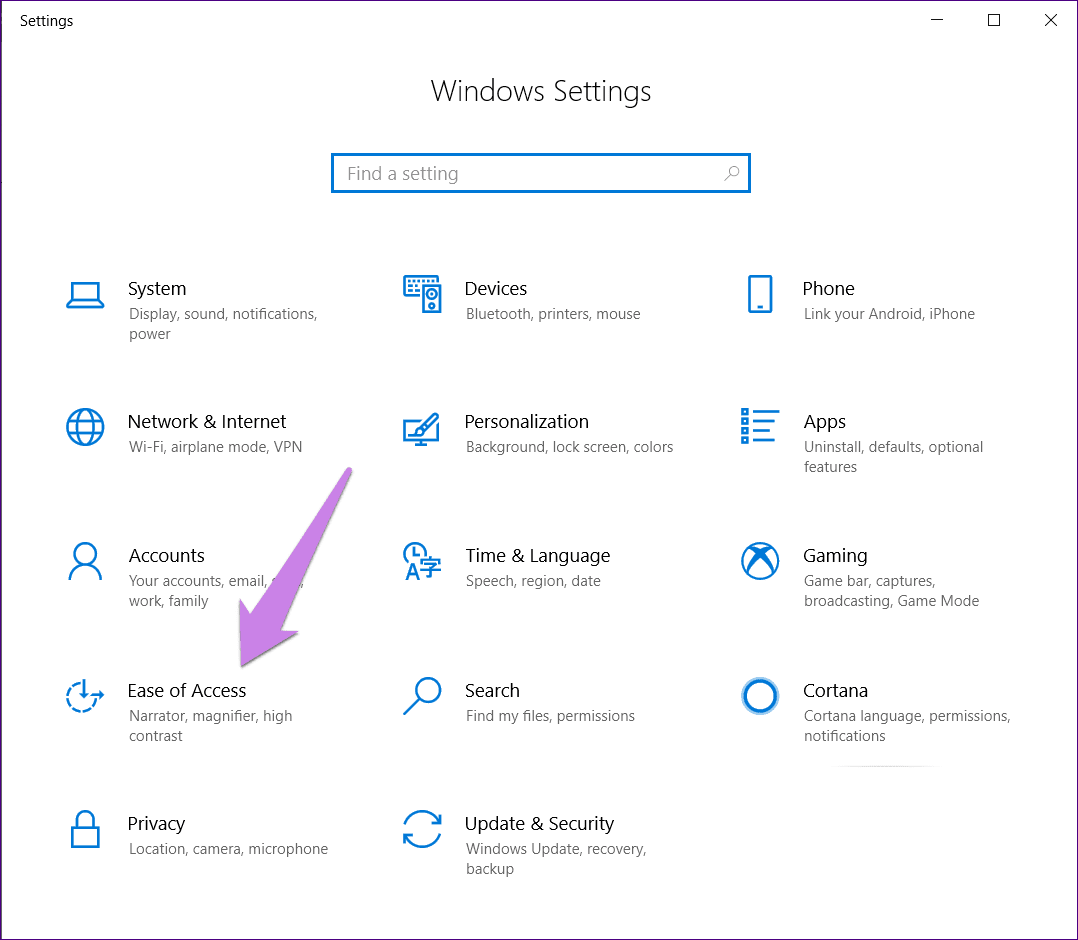Click 'Display, sound, notifications, power' text
1078x940 pixels.
[x=223, y=324]
